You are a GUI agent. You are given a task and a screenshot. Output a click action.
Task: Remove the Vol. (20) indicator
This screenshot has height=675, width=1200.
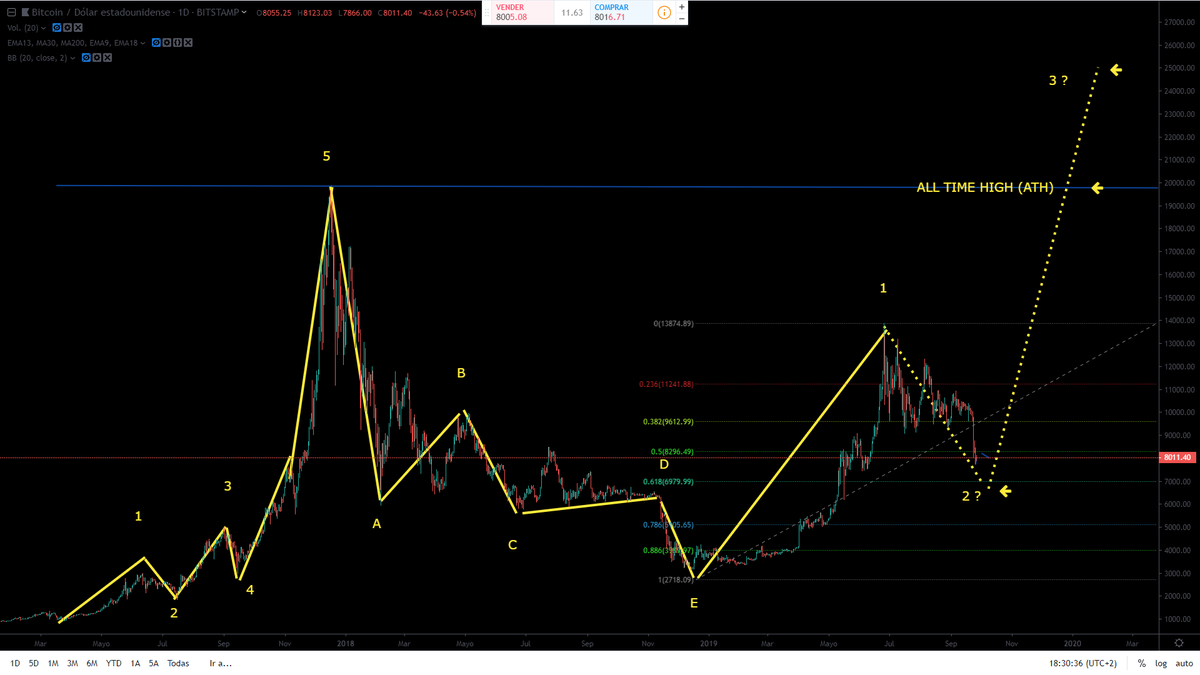coord(78,28)
